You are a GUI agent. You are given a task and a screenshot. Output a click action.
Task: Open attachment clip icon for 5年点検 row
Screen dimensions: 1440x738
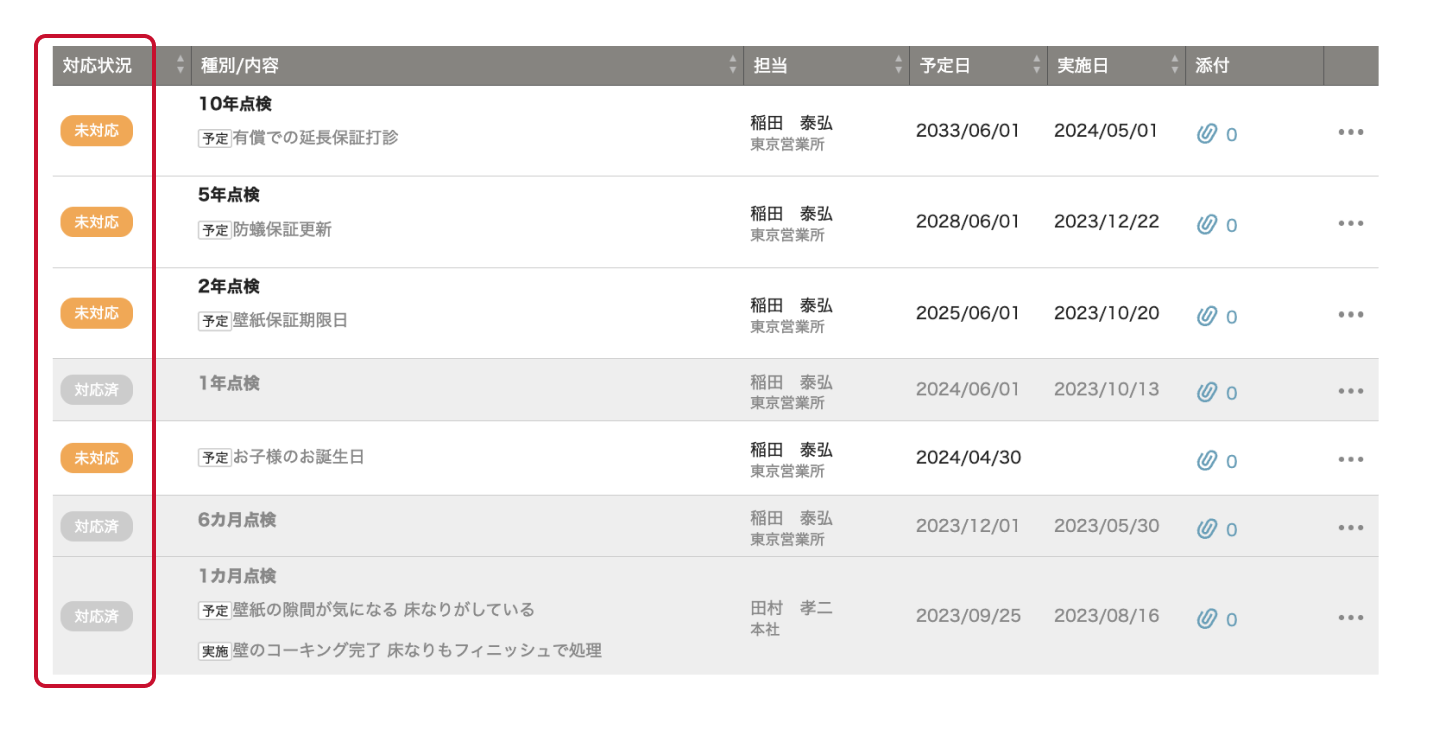point(1207,224)
